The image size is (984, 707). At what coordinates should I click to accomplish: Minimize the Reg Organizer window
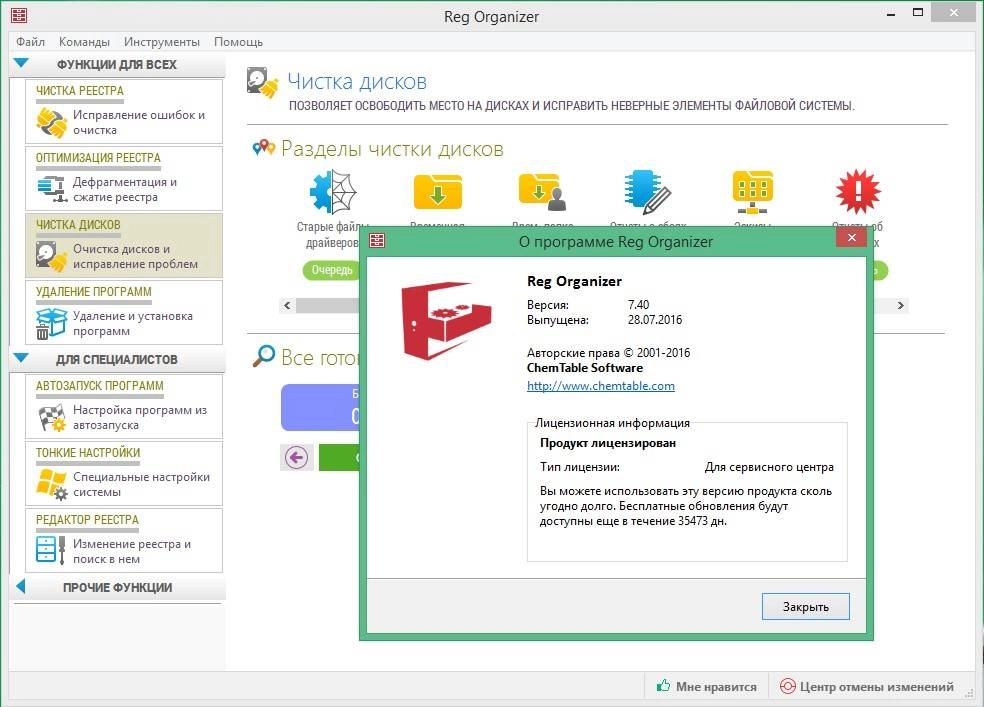pos(890,13)
